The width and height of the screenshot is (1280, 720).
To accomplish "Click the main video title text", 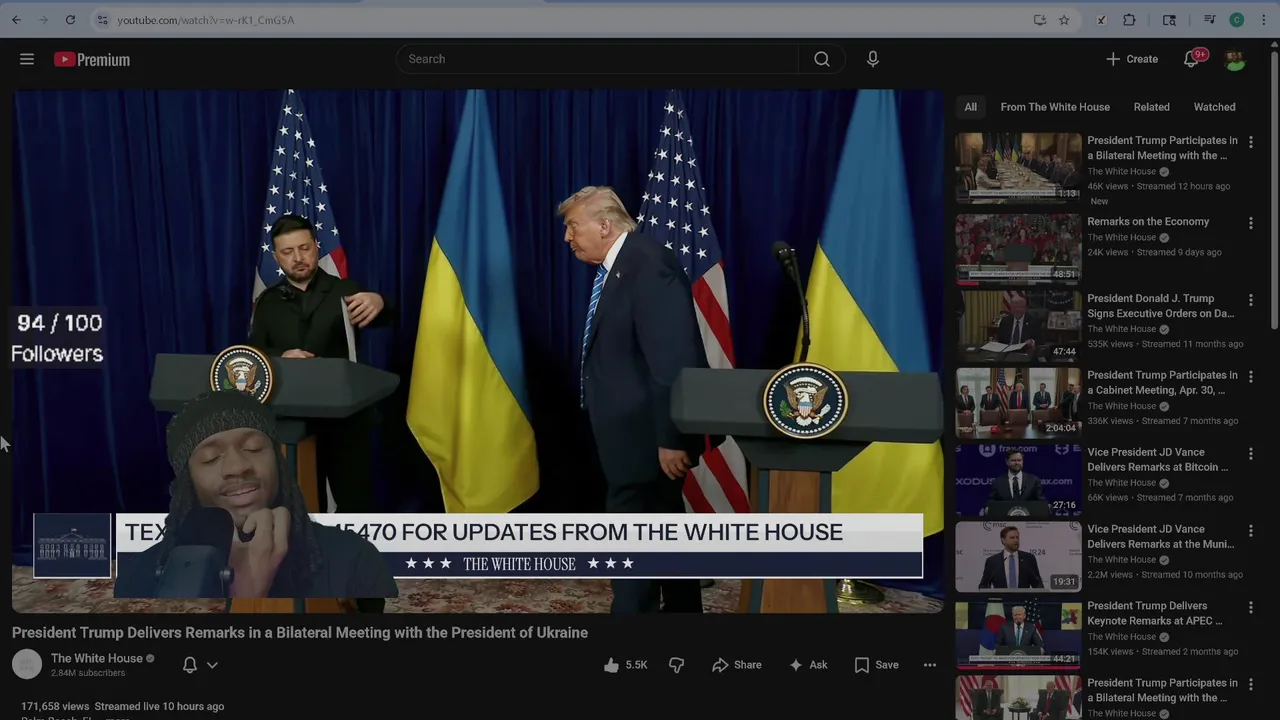I will 300,632.
